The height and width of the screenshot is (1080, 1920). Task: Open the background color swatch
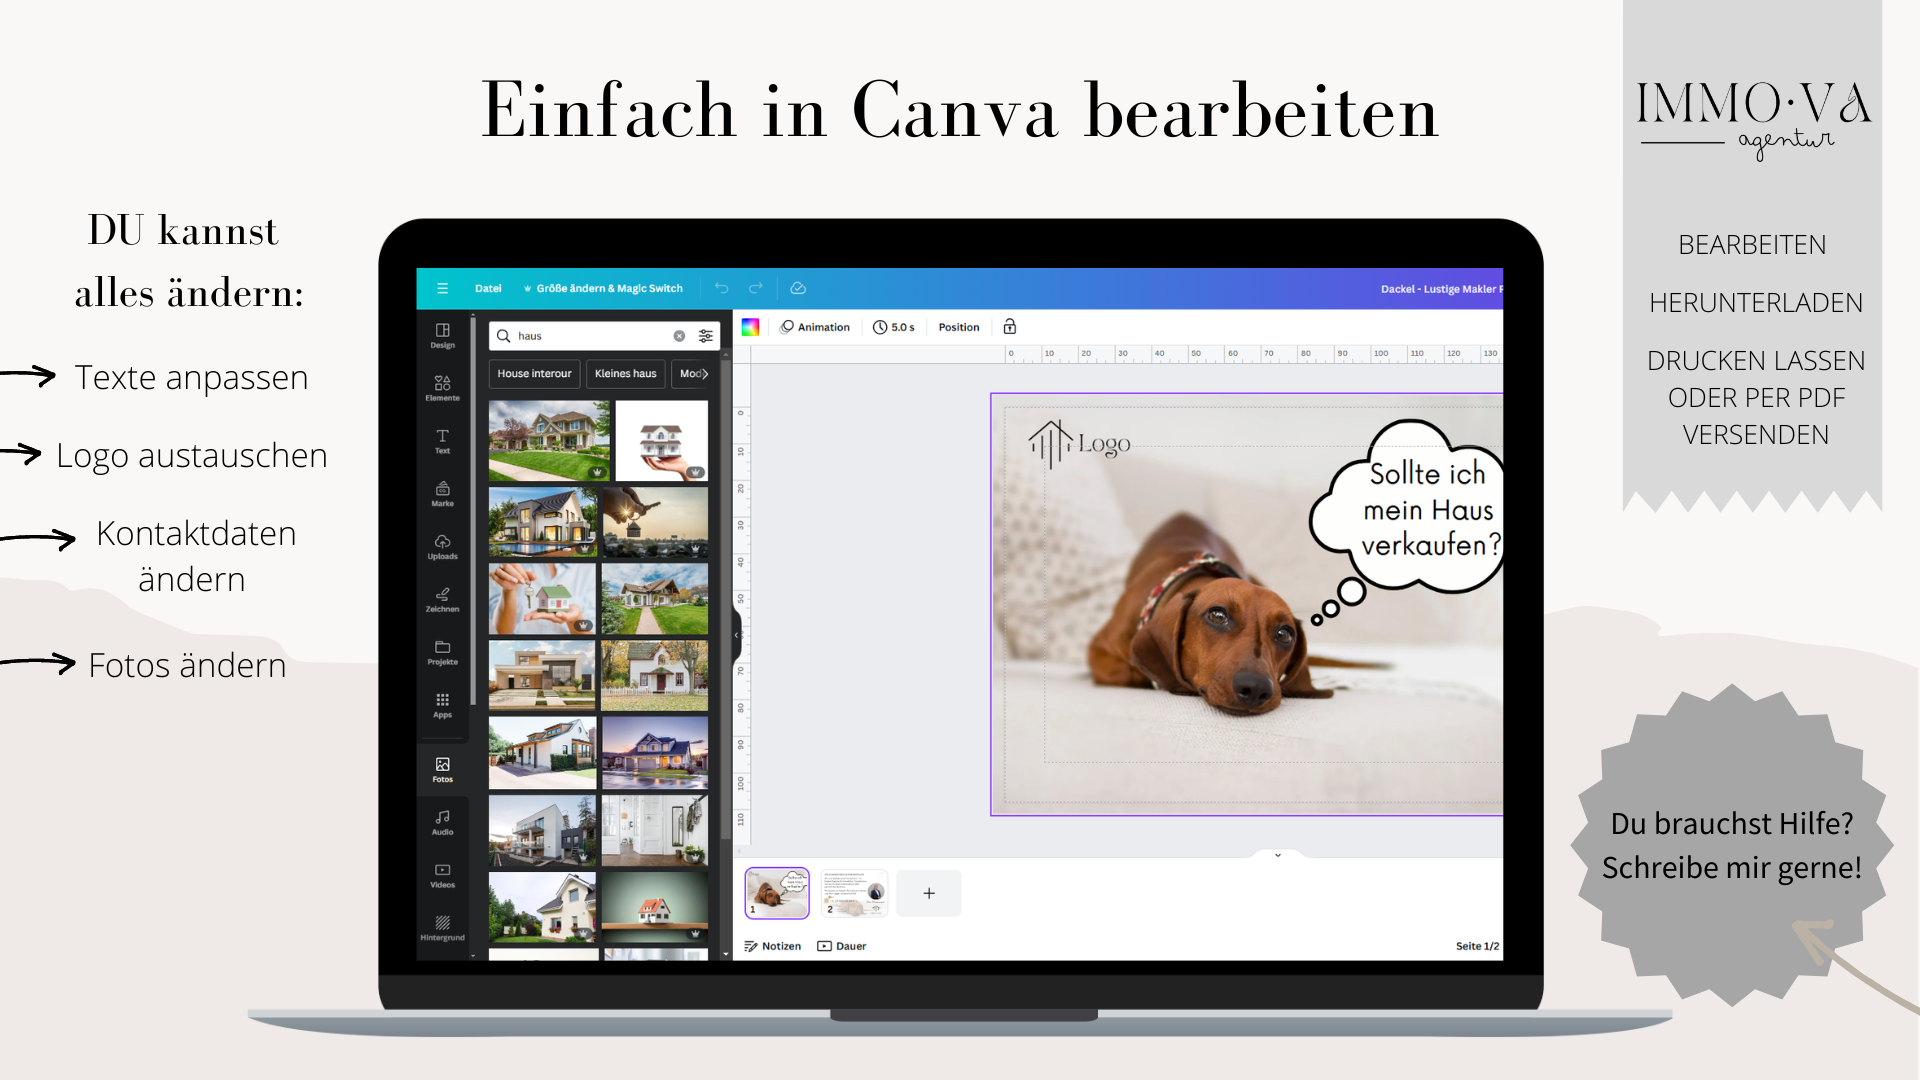tap(750, 327)
